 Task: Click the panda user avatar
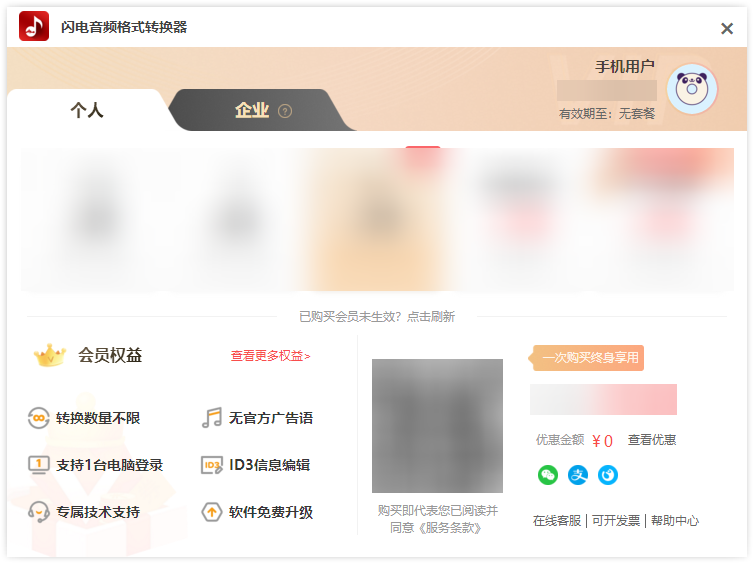692,89
